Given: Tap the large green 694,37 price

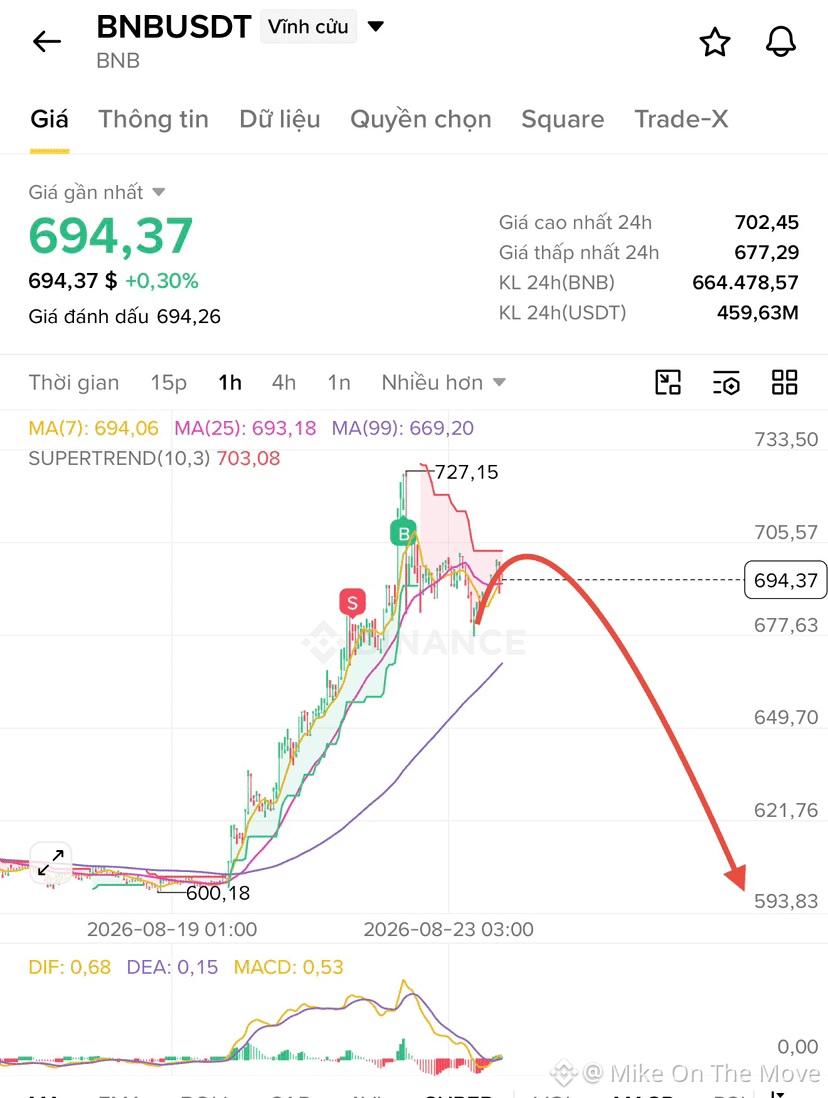Looking at the screenshot, I should pos(111,235).
